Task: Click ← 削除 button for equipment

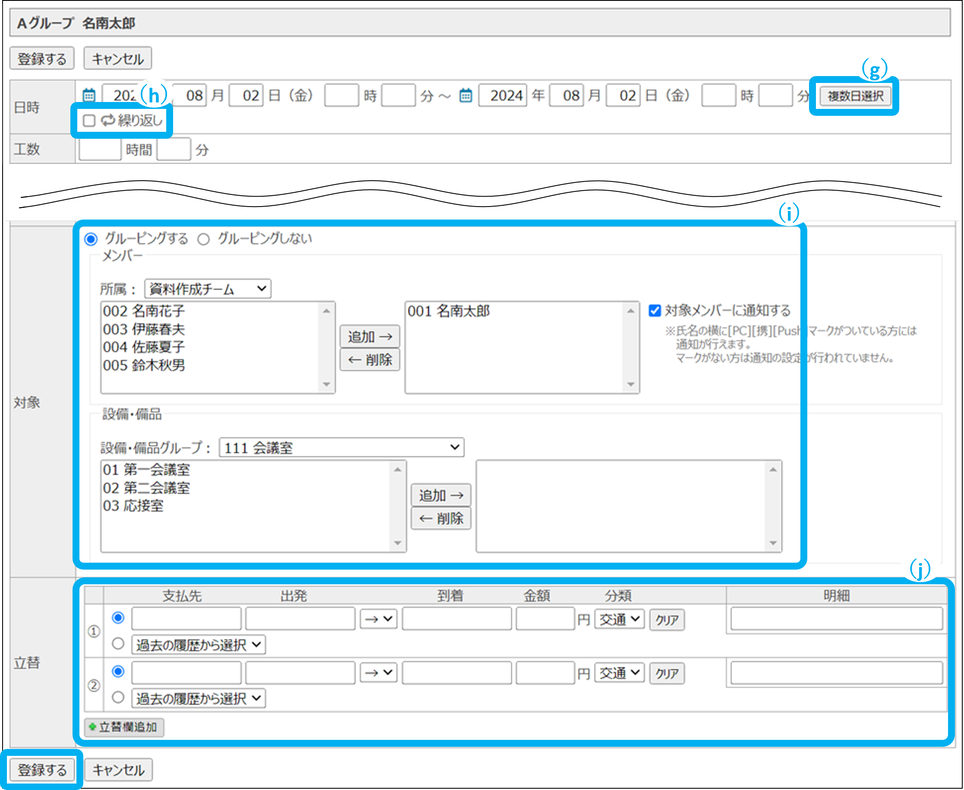Action: coord(441,518)
